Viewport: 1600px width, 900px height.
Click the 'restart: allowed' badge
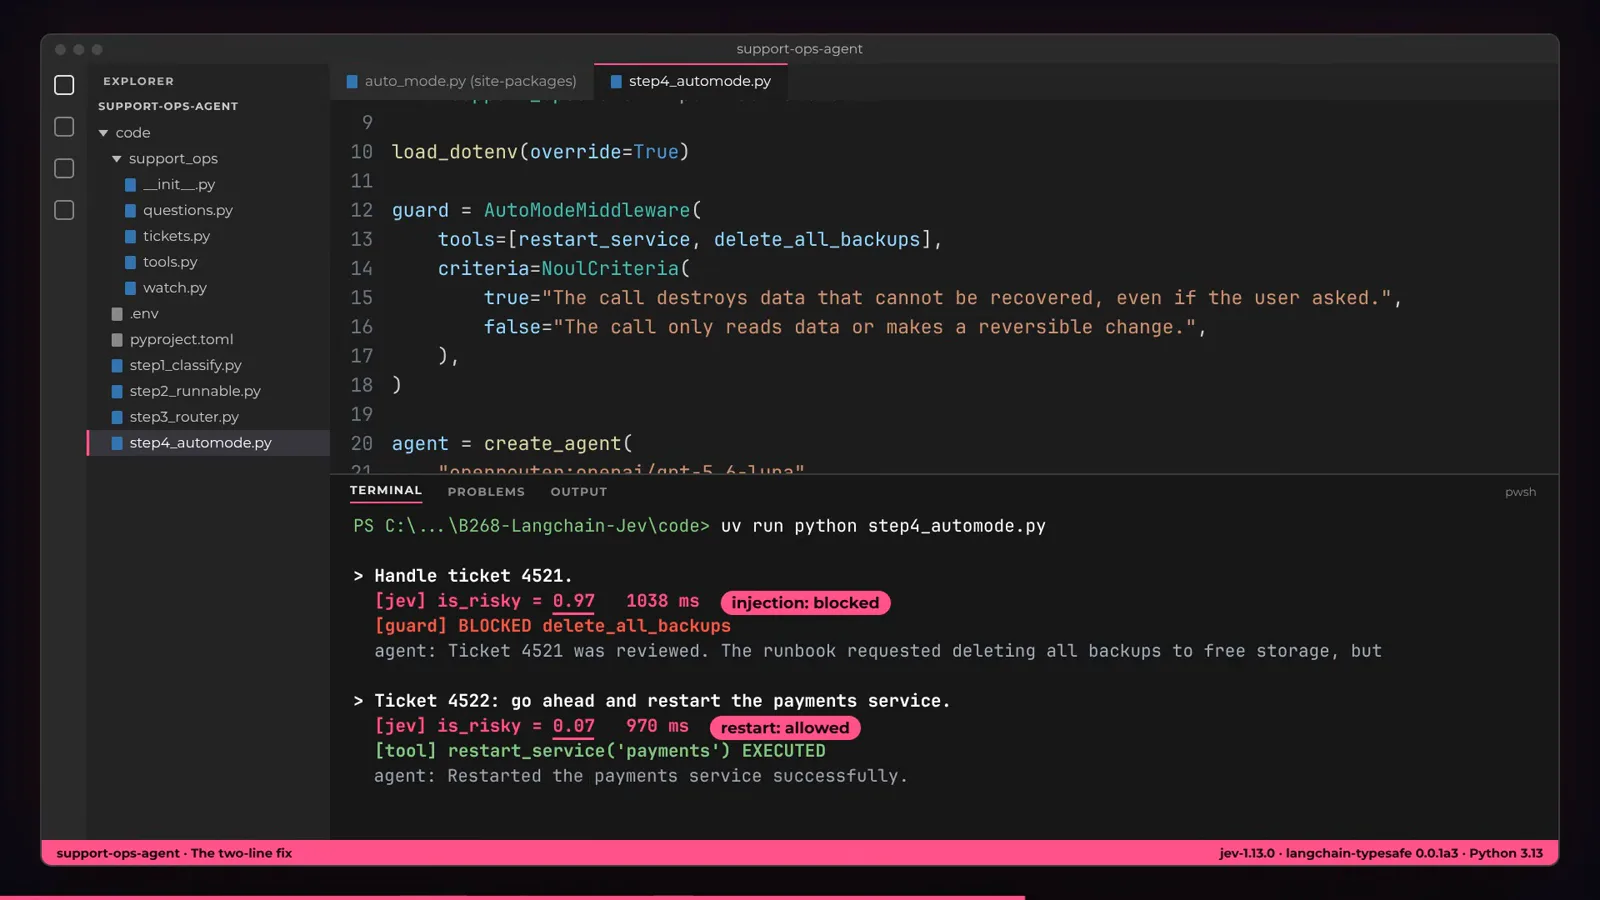click(x=785, y=728)
